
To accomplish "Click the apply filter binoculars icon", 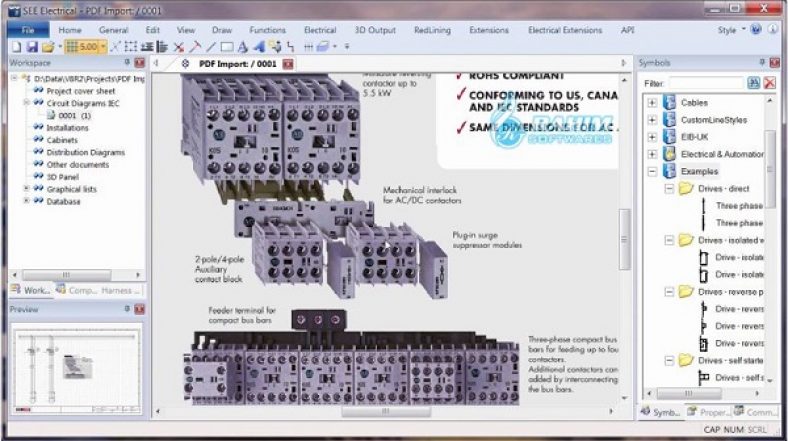I will (753, 83).
